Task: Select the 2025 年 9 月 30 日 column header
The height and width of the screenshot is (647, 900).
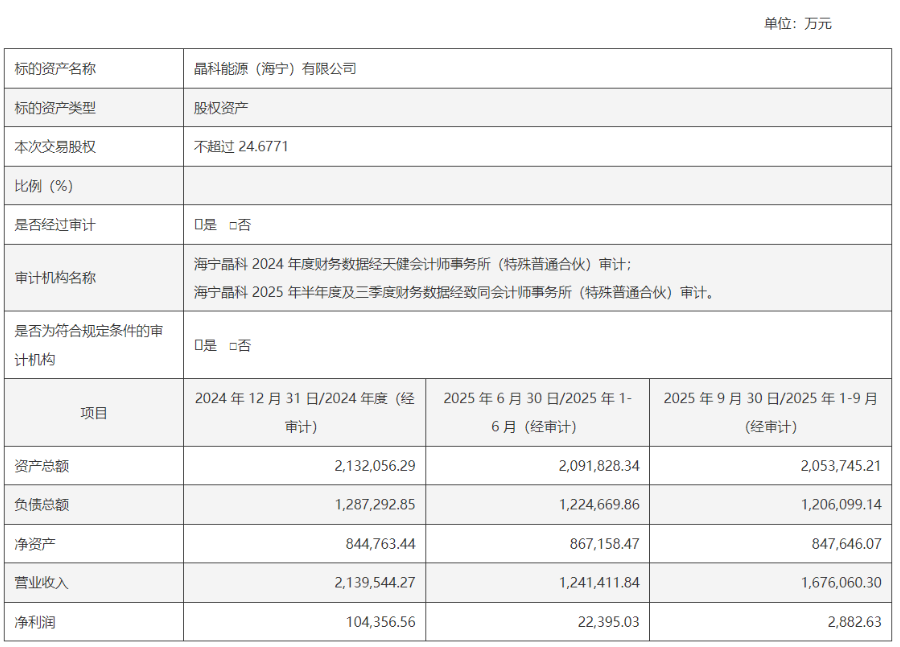Action: [x=770, y=413]
